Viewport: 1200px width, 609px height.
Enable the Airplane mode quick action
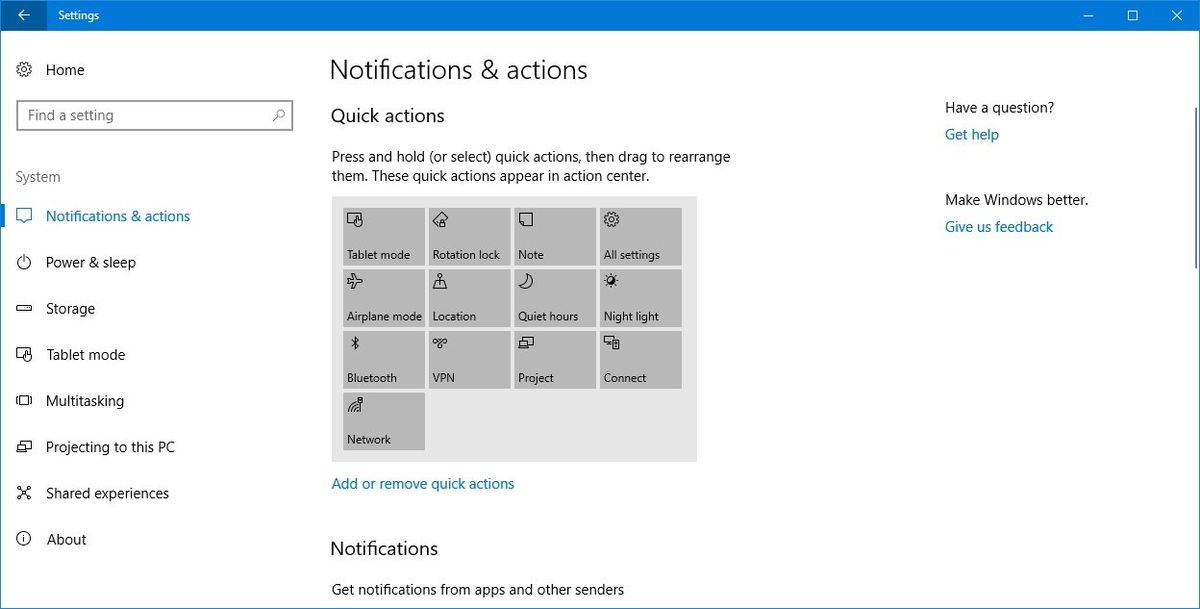(383, 297)
